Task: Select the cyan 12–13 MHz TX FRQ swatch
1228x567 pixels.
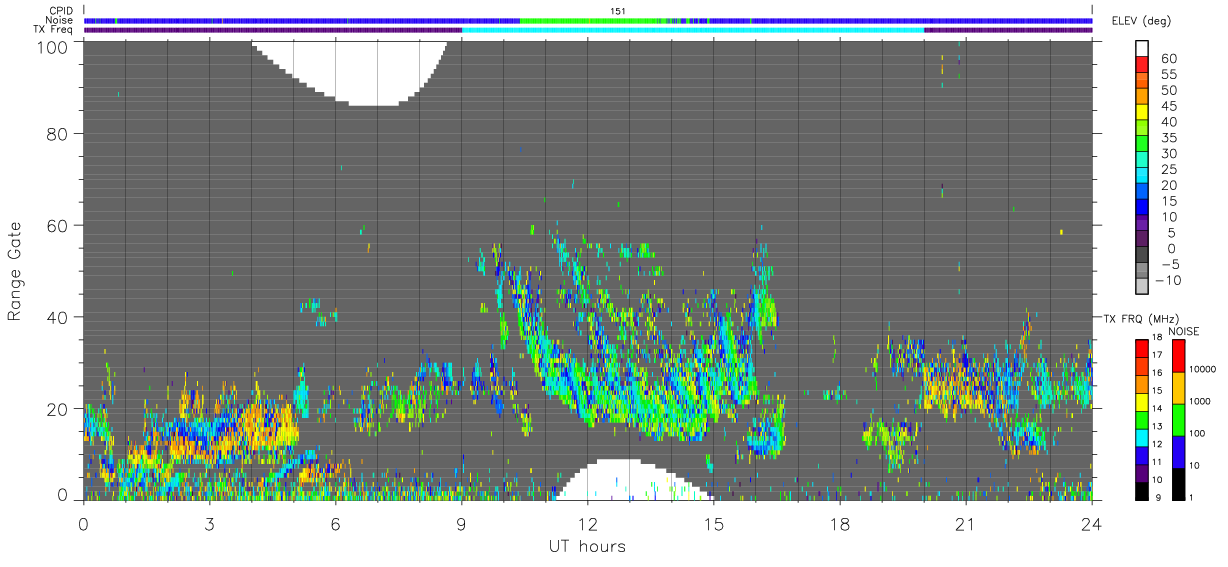Action: (x=1143, y=437)
